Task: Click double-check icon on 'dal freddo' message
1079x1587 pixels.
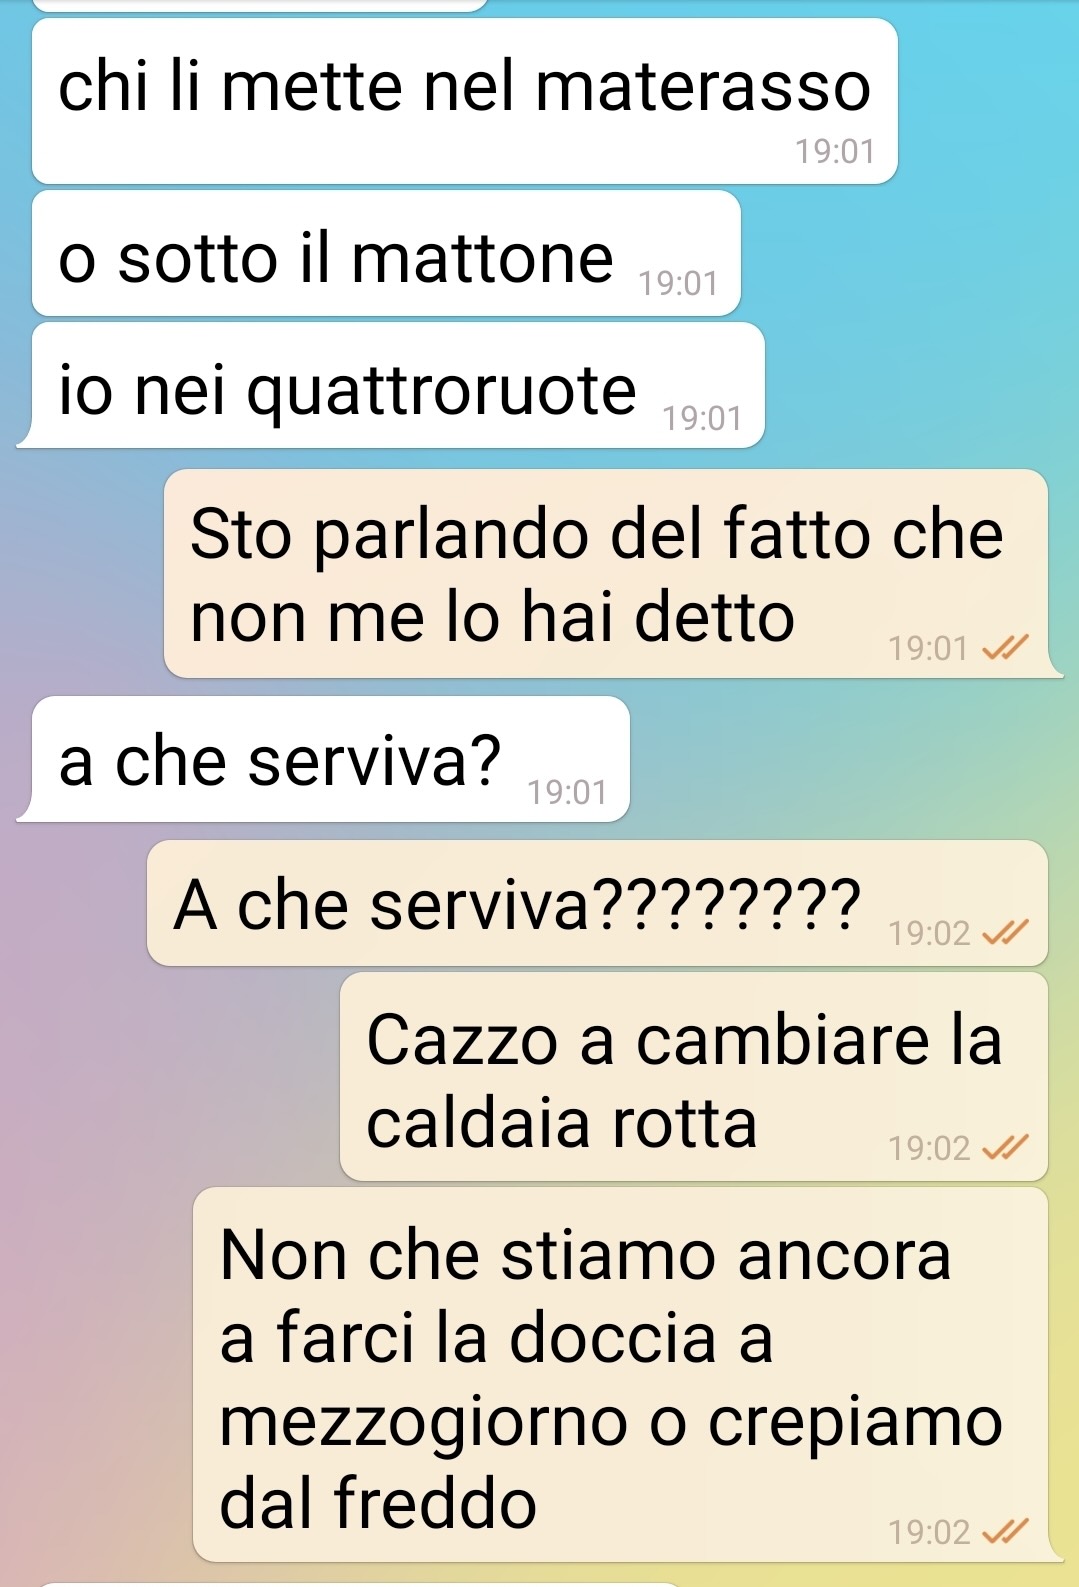Action: 1004,1531
